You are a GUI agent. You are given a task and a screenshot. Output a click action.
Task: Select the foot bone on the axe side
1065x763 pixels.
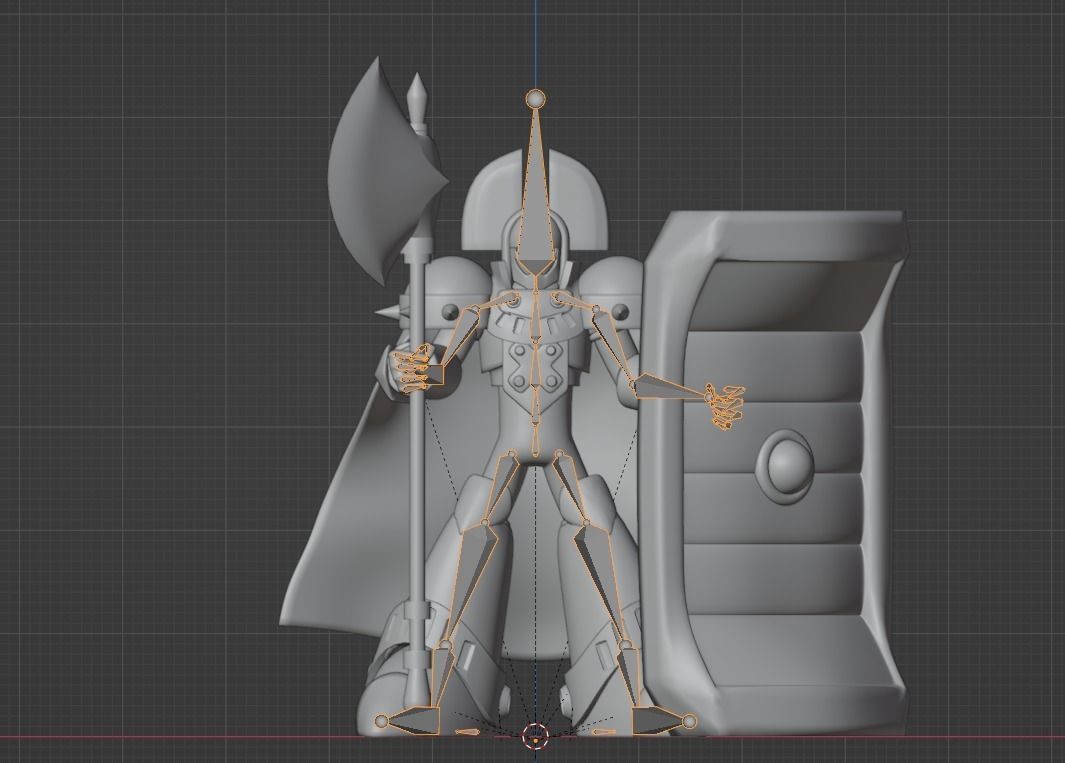point(416,721)
